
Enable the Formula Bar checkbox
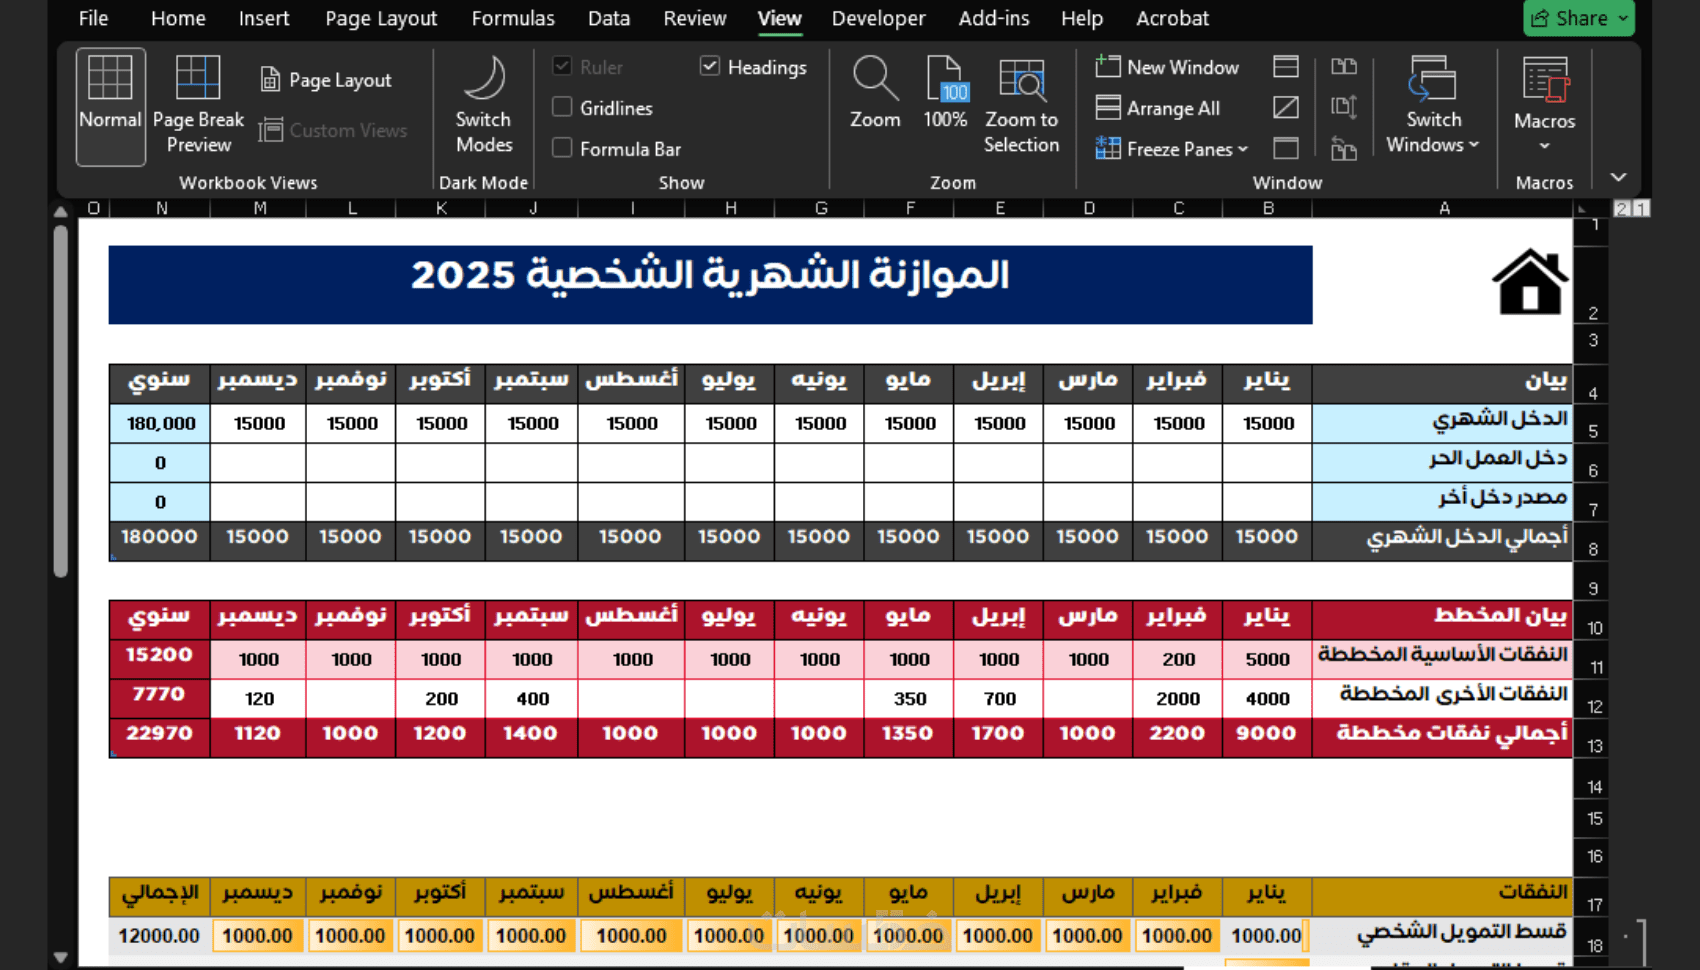pyautogui.click(x=562, y=148)
